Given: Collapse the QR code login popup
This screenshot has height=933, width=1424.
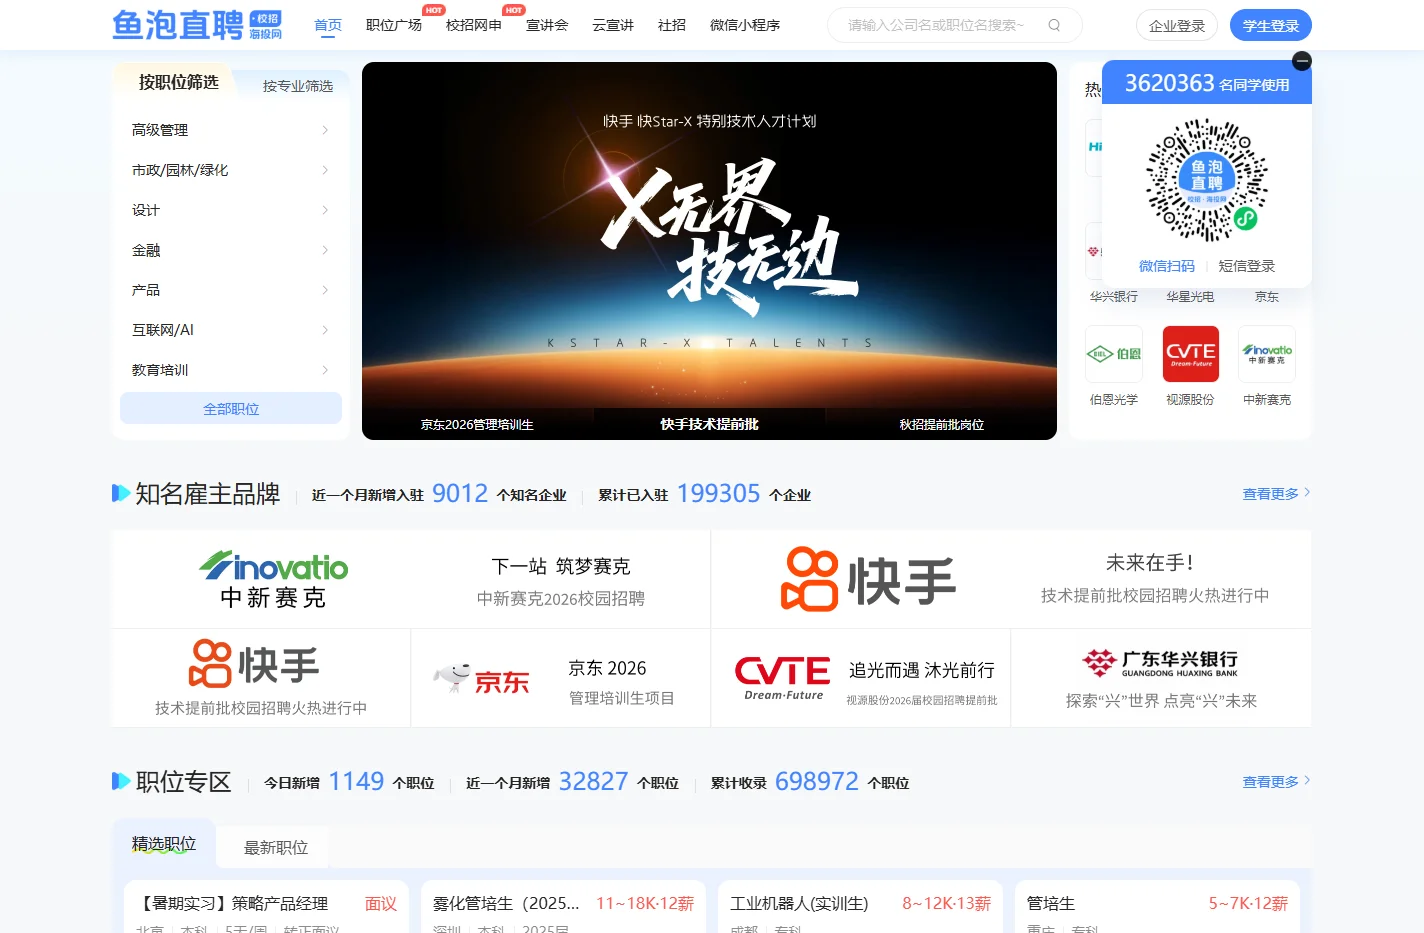Looking at the screenshot, I should 1302,61.
